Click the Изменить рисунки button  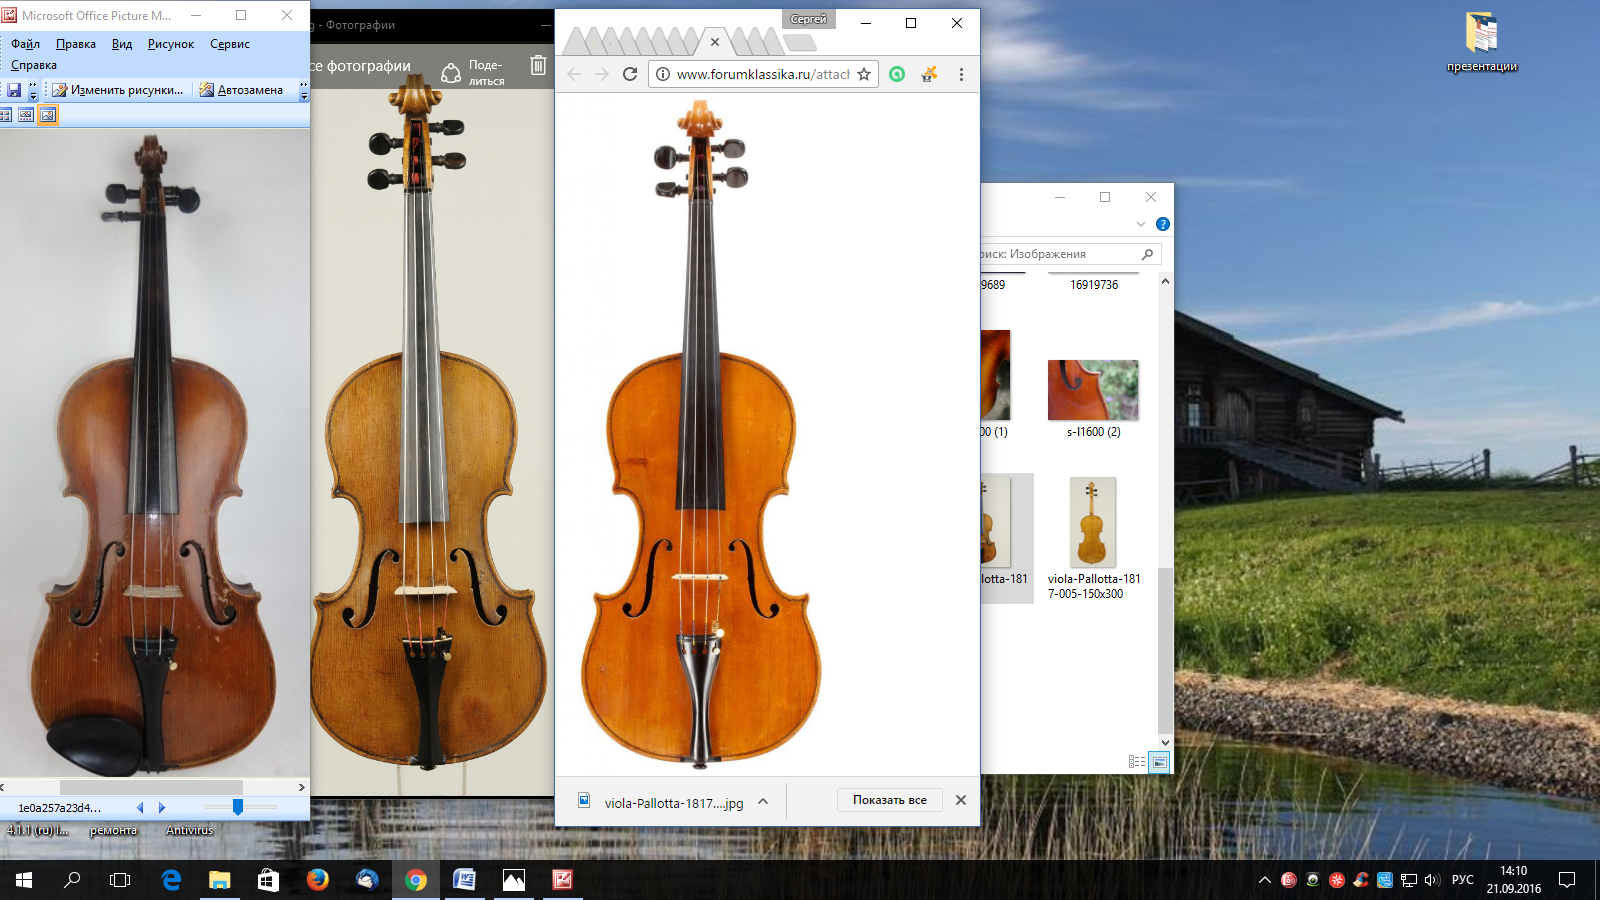118,90
